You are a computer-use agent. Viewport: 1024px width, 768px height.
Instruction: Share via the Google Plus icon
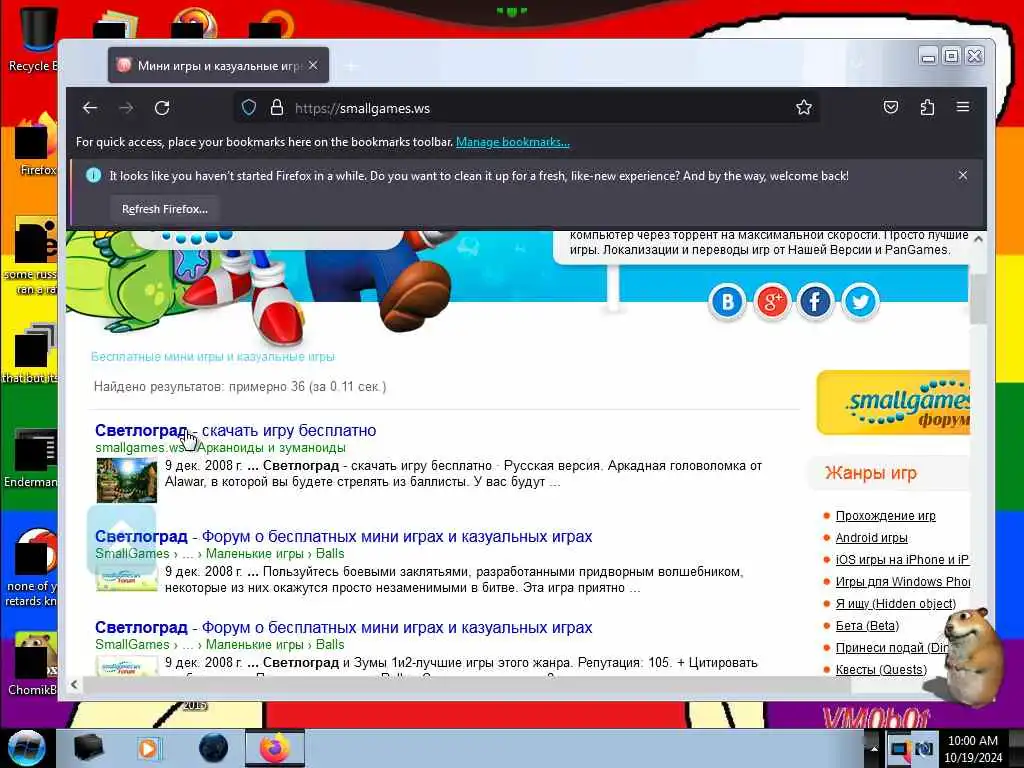(x=772, y=302)
